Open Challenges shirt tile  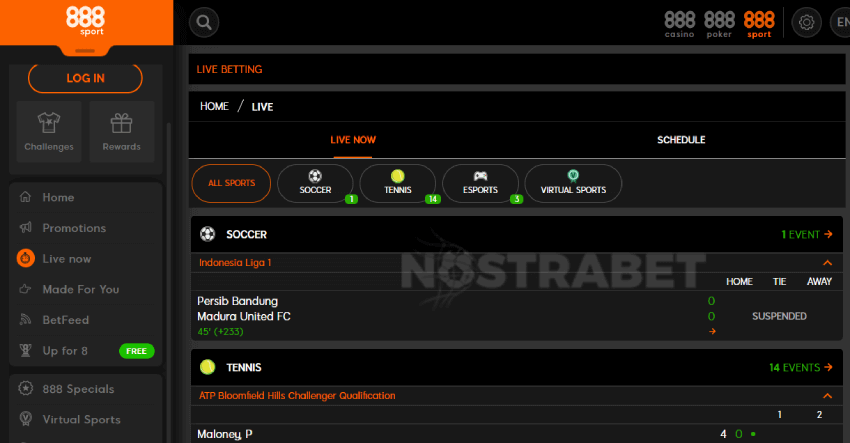click(x=49, y=132)
